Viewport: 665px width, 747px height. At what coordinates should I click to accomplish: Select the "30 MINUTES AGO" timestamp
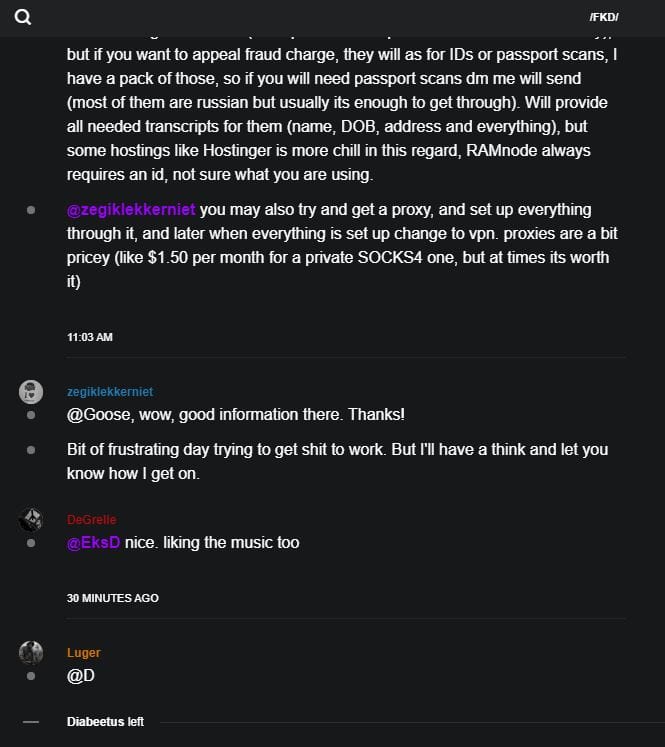(113, 598)
